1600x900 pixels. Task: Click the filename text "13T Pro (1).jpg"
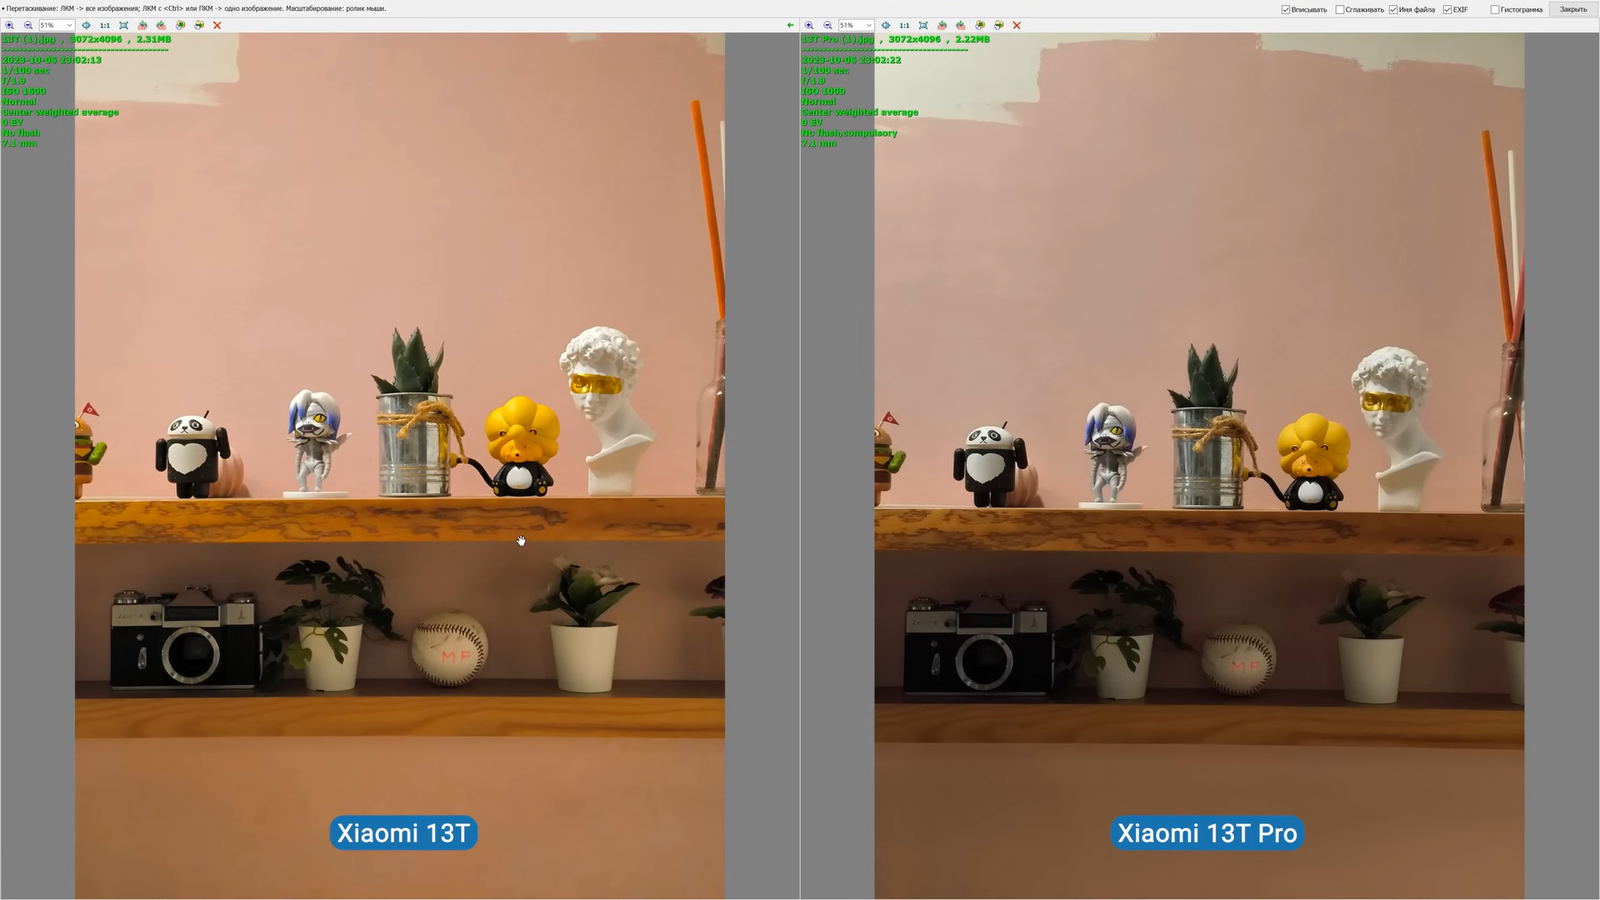838,39
